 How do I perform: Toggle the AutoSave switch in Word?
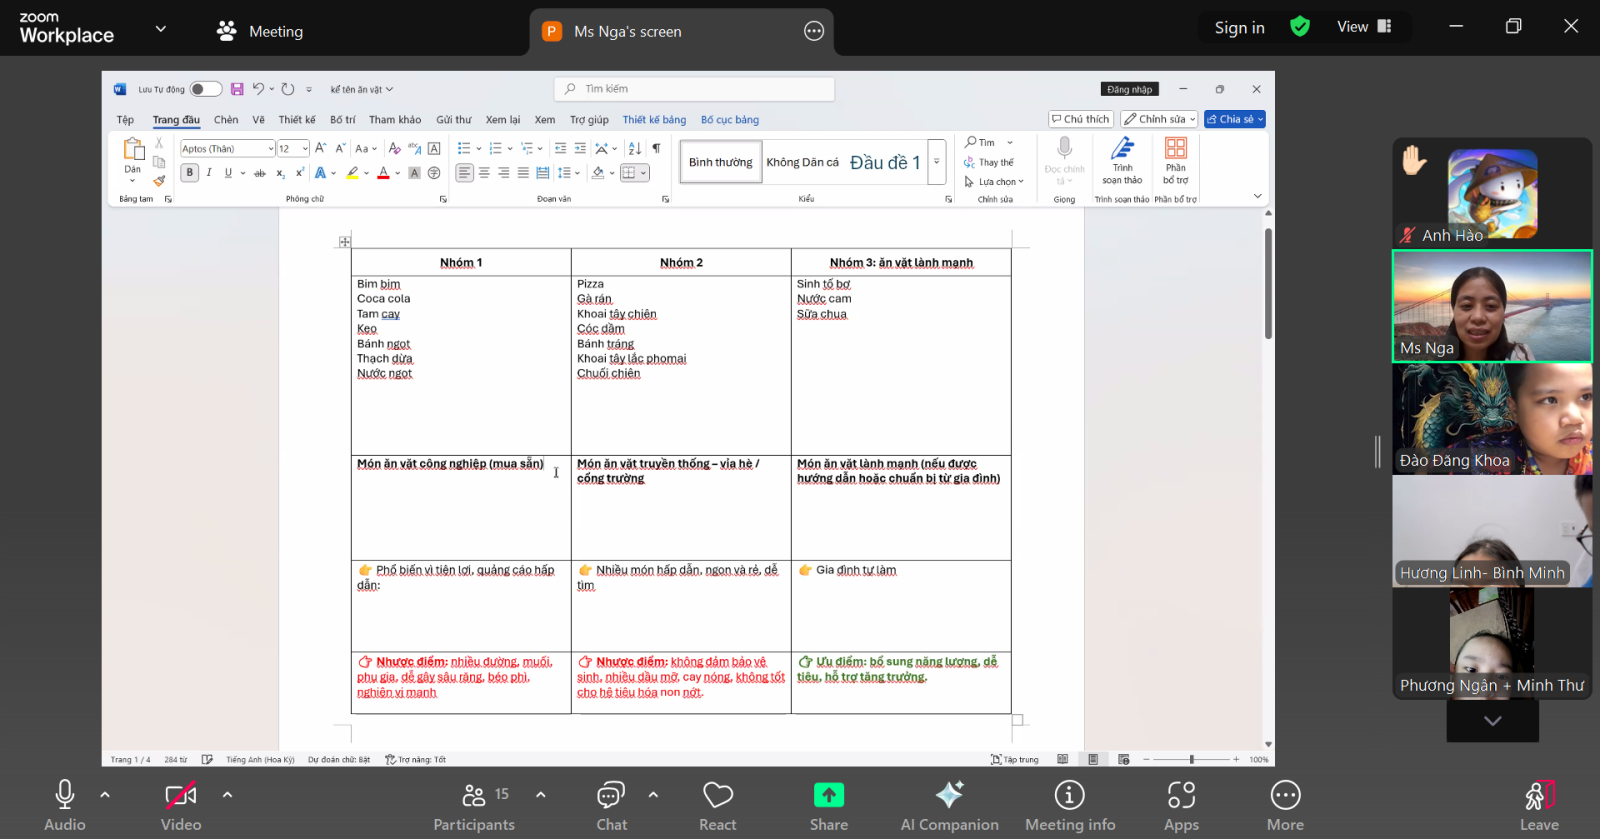tap(205, 89)
